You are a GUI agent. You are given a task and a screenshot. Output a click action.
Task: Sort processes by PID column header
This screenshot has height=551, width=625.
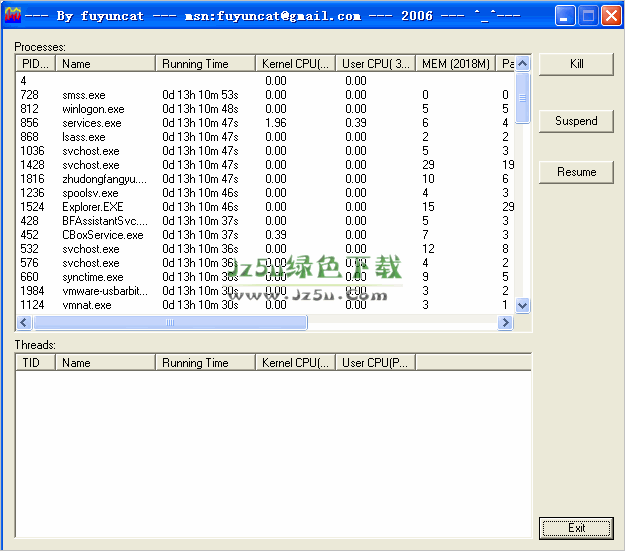[35, 64]
